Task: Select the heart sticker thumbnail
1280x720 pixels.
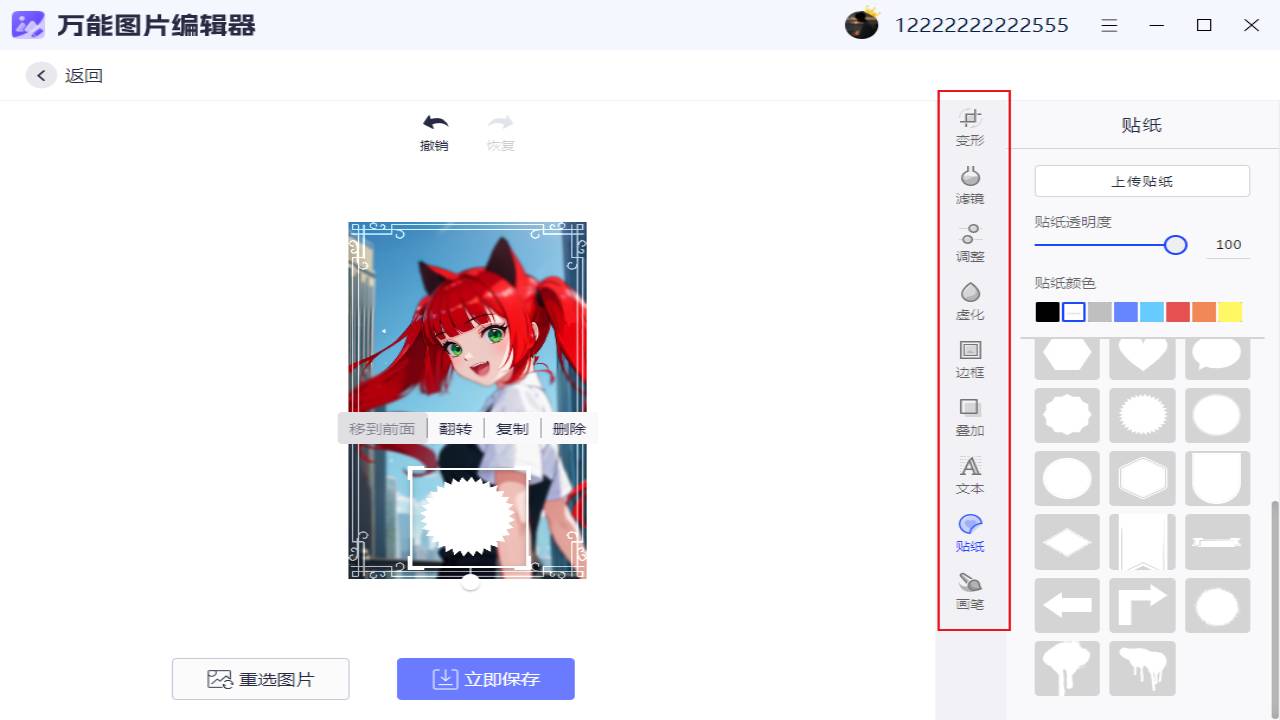Action: pyautogui.click(x=1142, y=355)
